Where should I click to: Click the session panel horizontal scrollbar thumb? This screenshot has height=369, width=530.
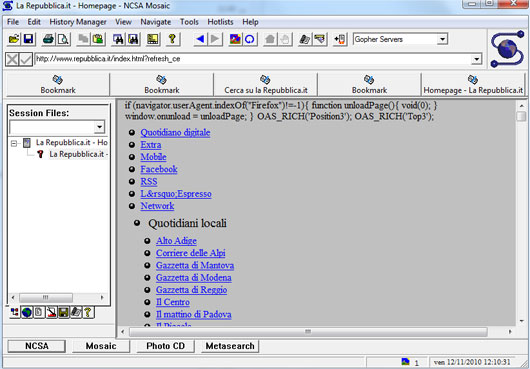46,298
